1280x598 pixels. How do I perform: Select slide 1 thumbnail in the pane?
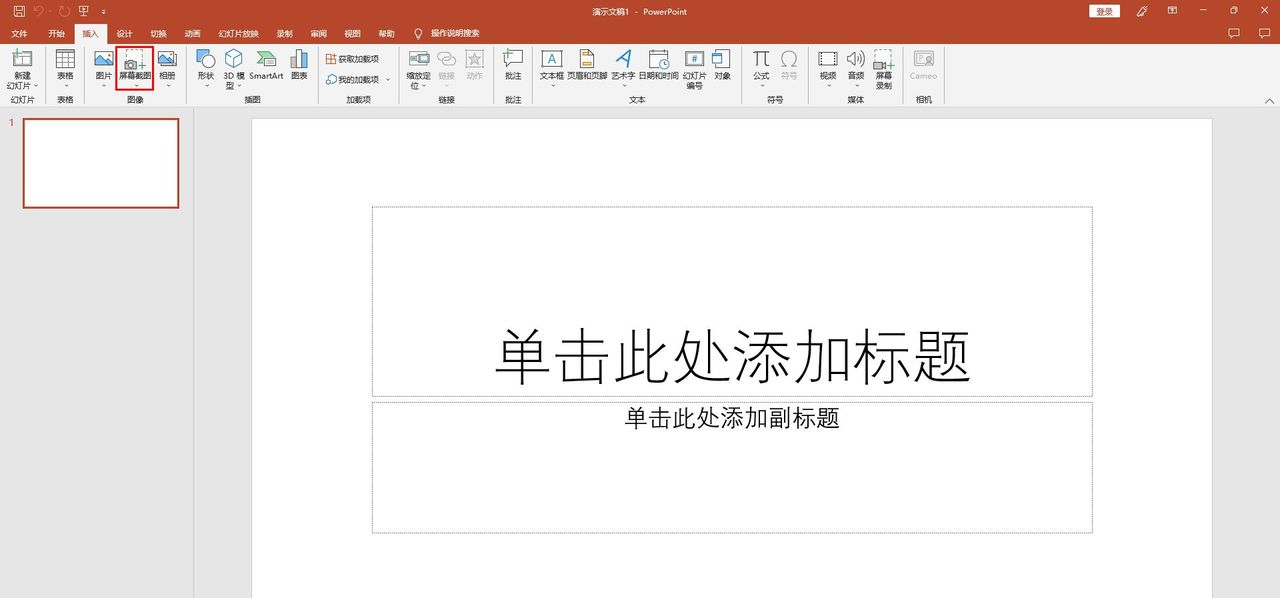pyautogui.click(x=100, y=163)
